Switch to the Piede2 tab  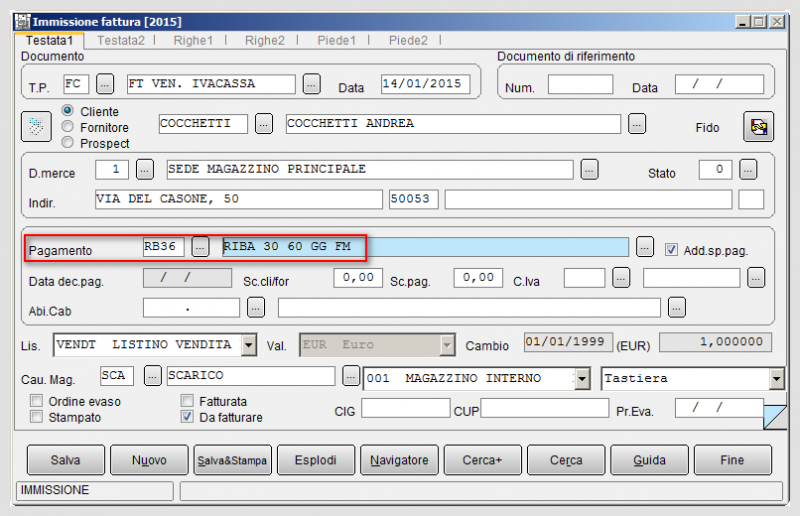click(x=408, y=40)
